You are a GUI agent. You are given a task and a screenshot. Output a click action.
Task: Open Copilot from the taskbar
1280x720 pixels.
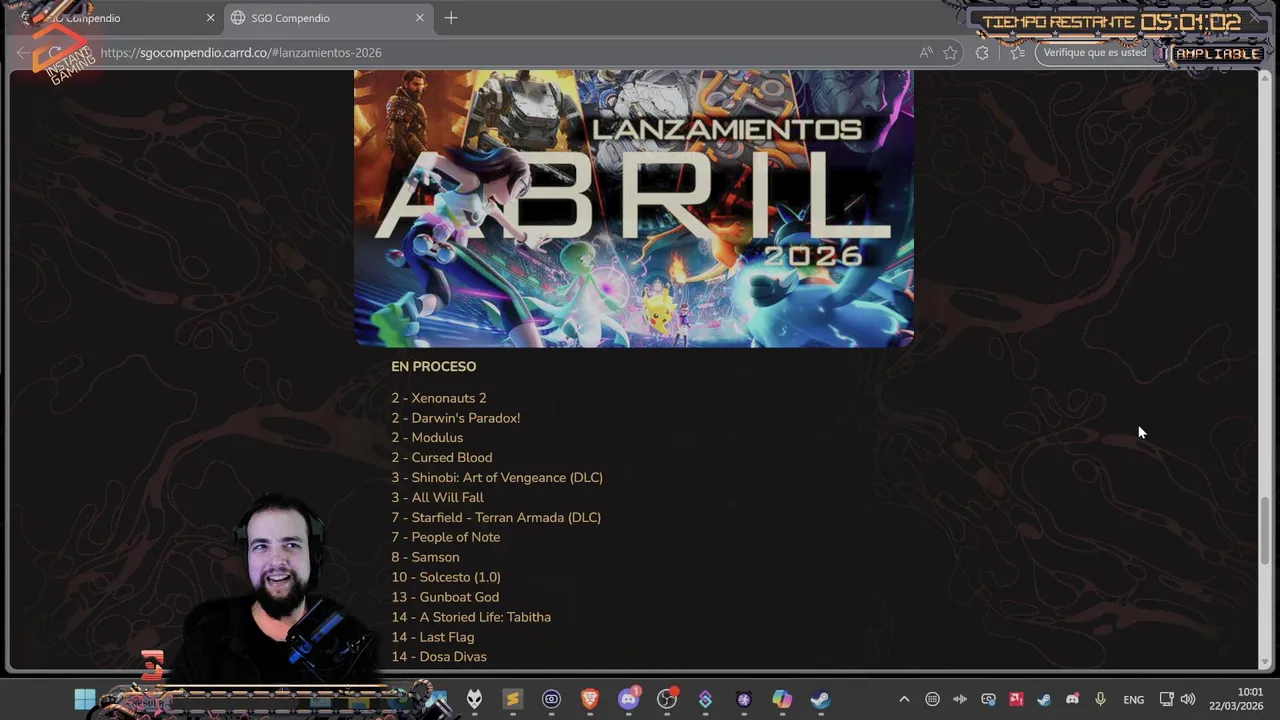pos(782,699)
